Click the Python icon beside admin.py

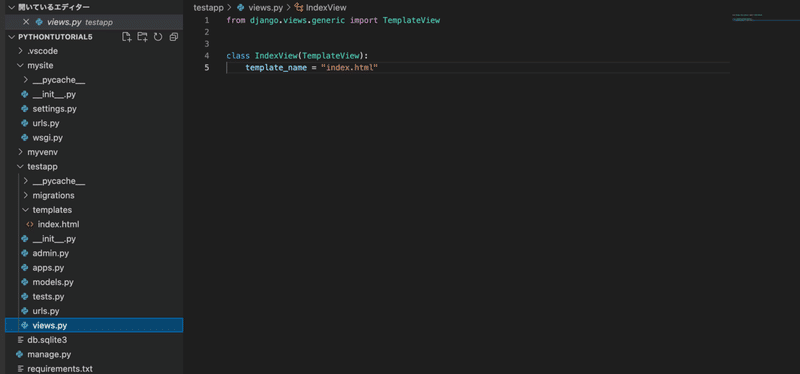coord(24,253)
